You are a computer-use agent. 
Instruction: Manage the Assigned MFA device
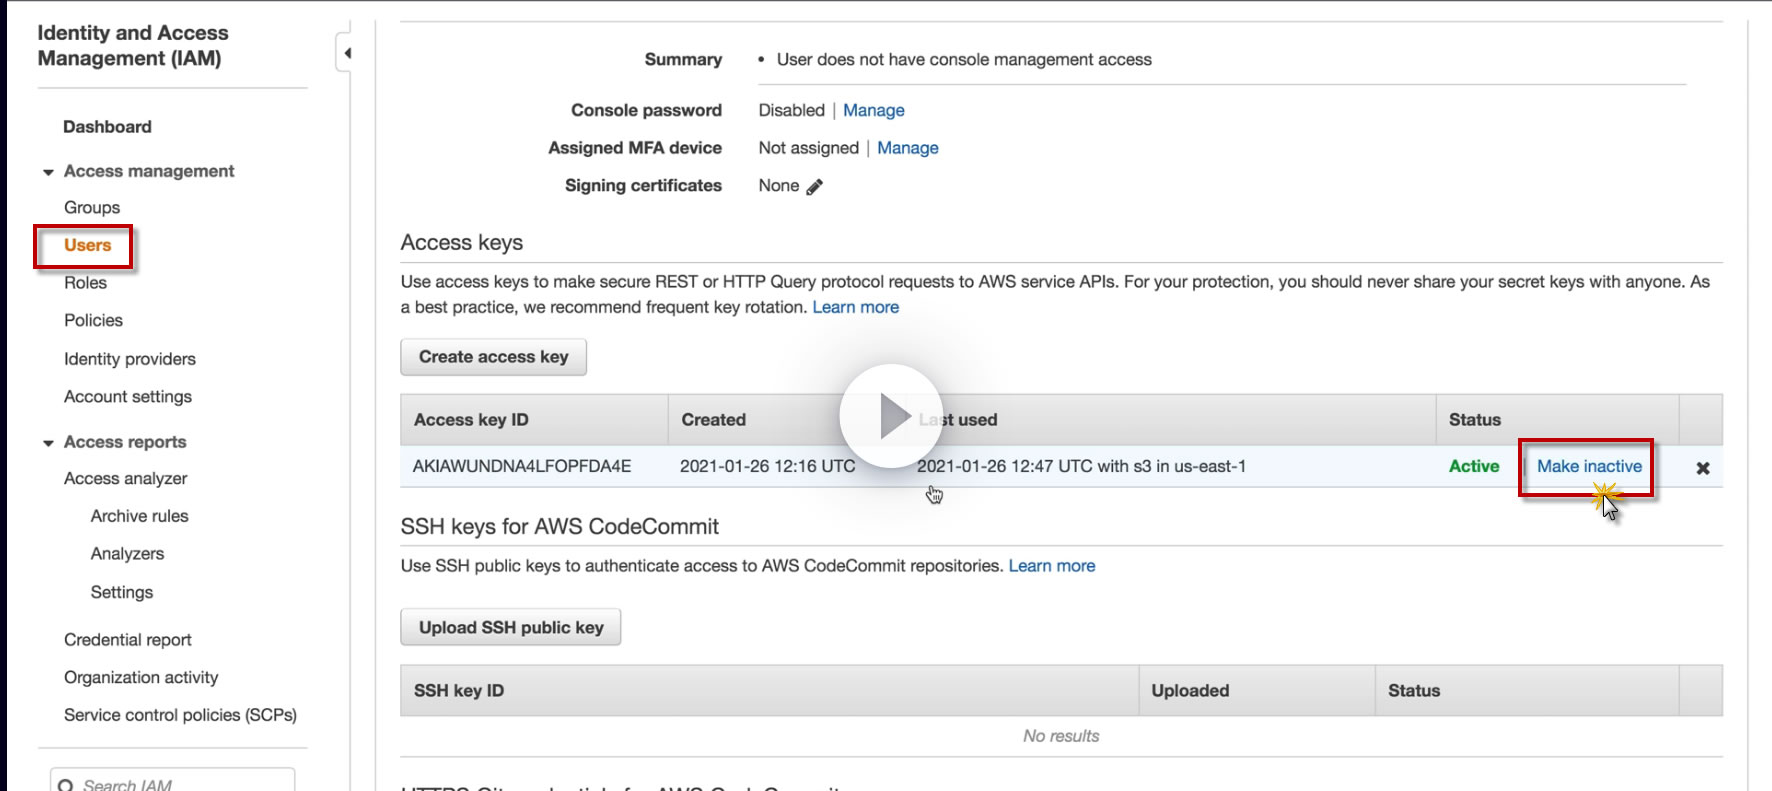click(x=907, y=148)
